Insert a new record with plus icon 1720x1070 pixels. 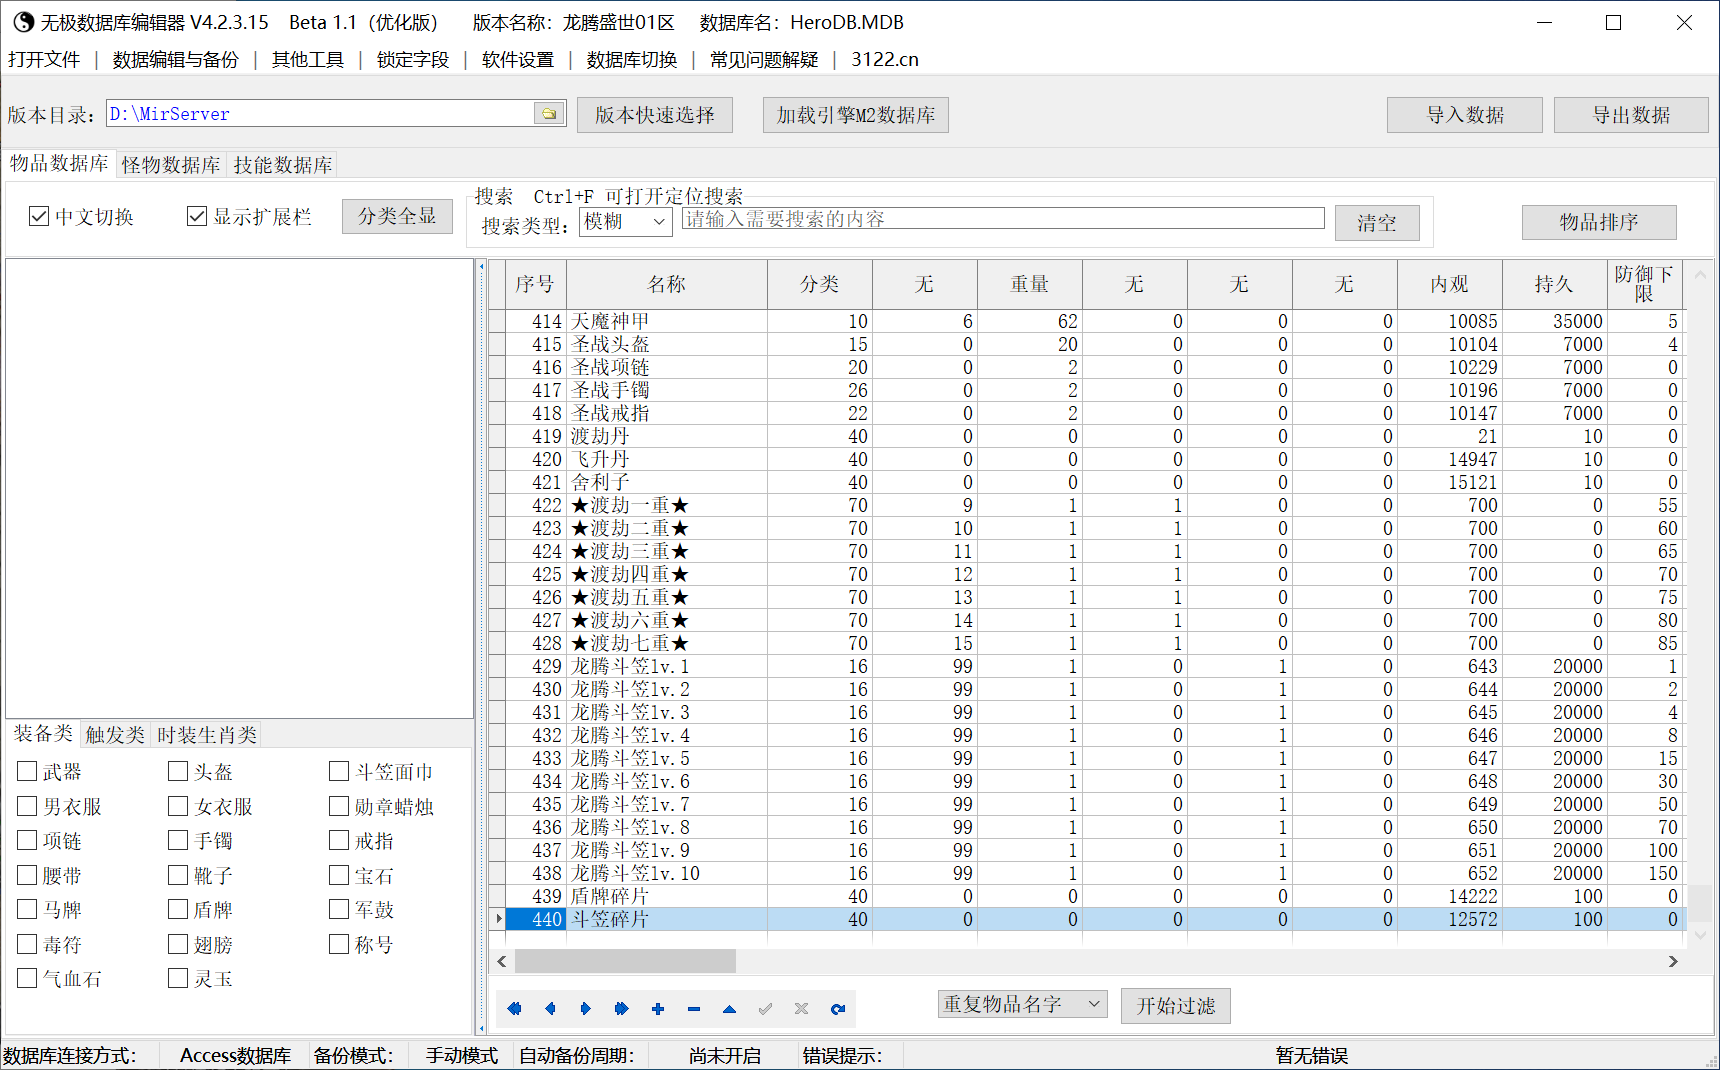(658, 1009)
